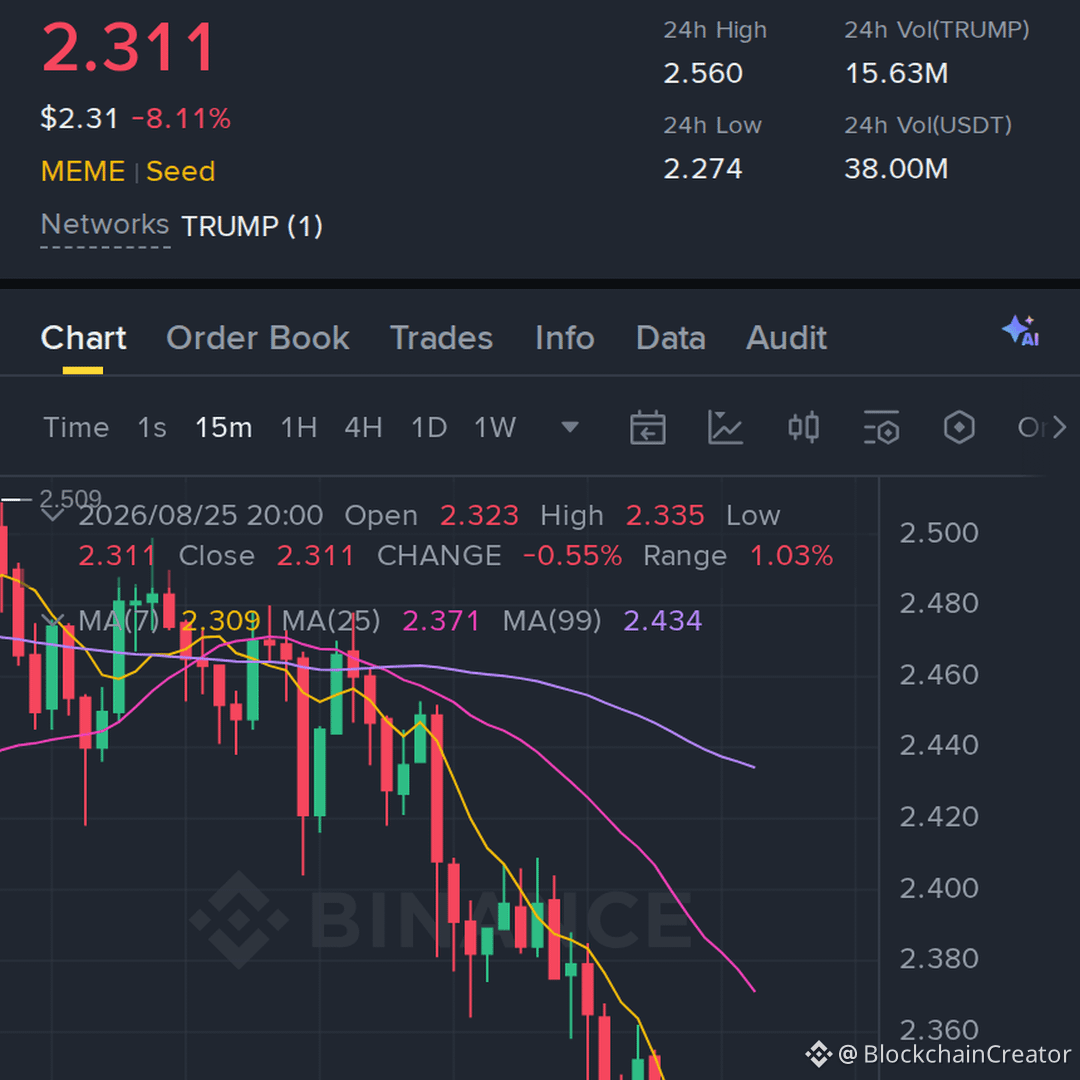Image resolution: width=1080 pixels, height=1080 pixels.
Task: Click the 2.509 high marker label
Action: click(x=70, y=497)
